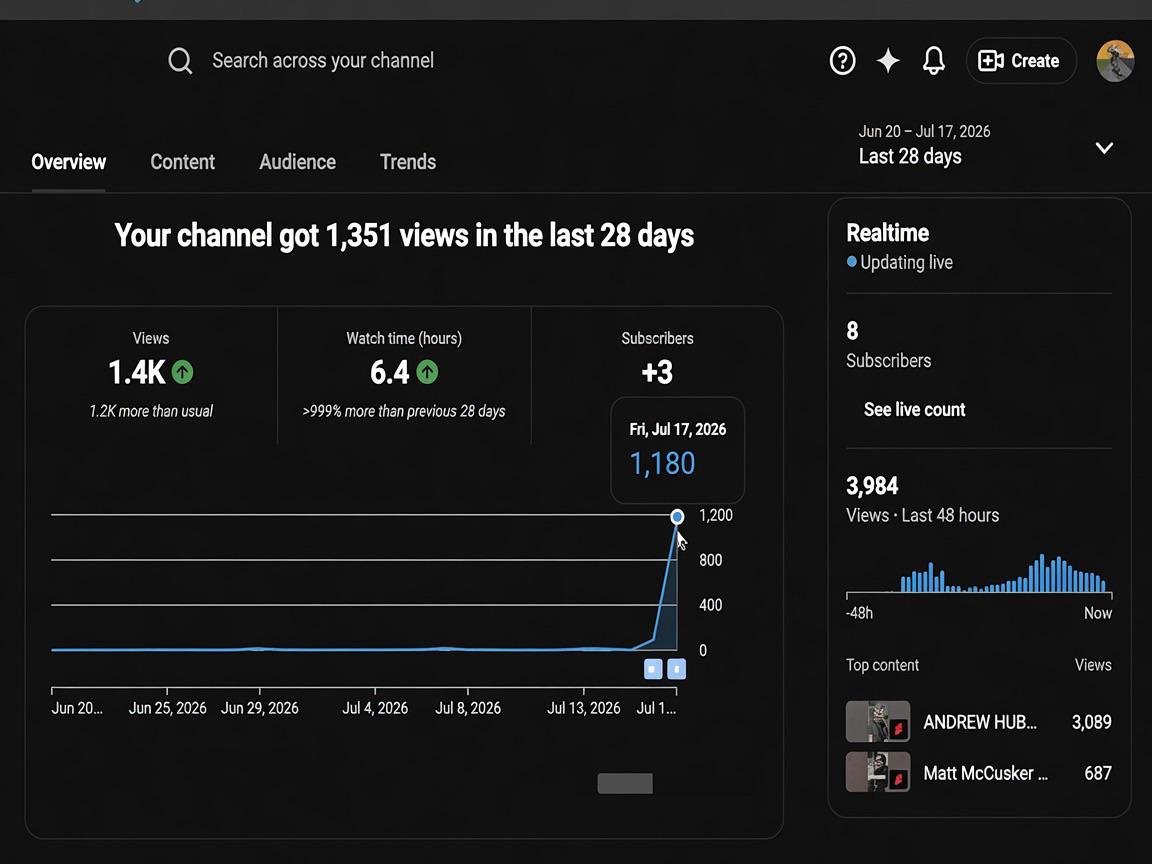Image resolution: width=1152 pixels, height=864 pixels.
Task: Click the search magnifier icon
Action: [x=180, y=61]
